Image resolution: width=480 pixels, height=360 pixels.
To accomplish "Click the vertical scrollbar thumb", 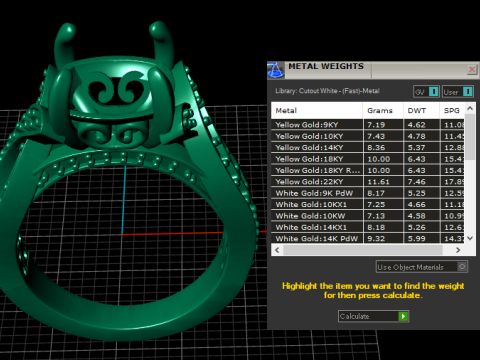I will click(470, 137).
